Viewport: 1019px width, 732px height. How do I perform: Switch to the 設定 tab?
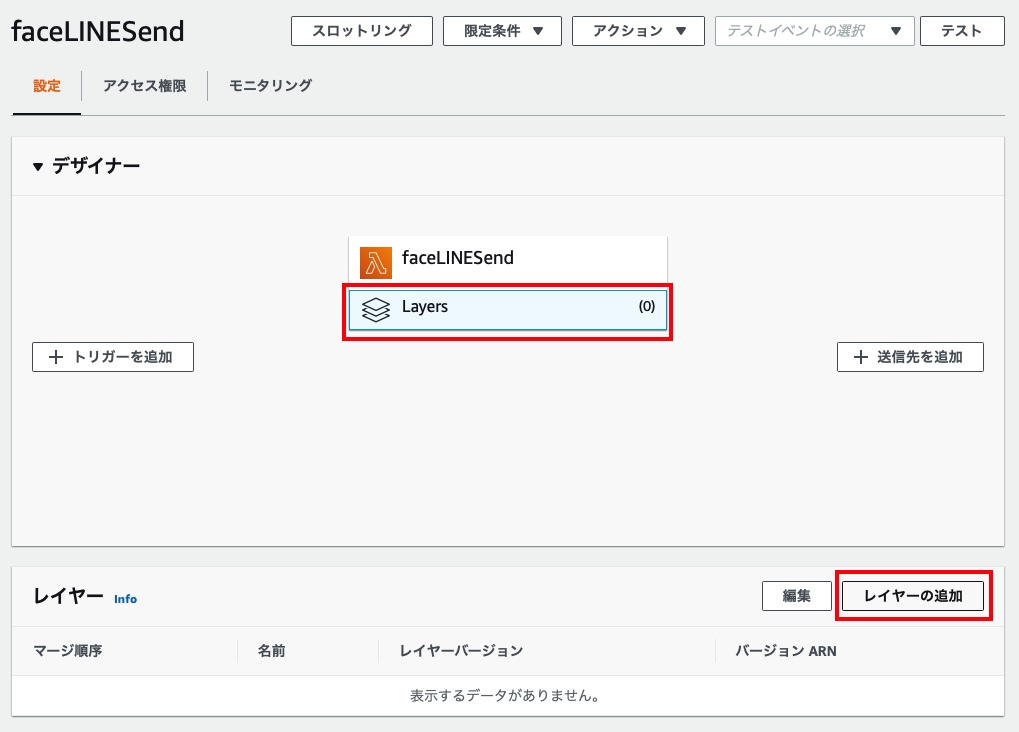point(47,86)
